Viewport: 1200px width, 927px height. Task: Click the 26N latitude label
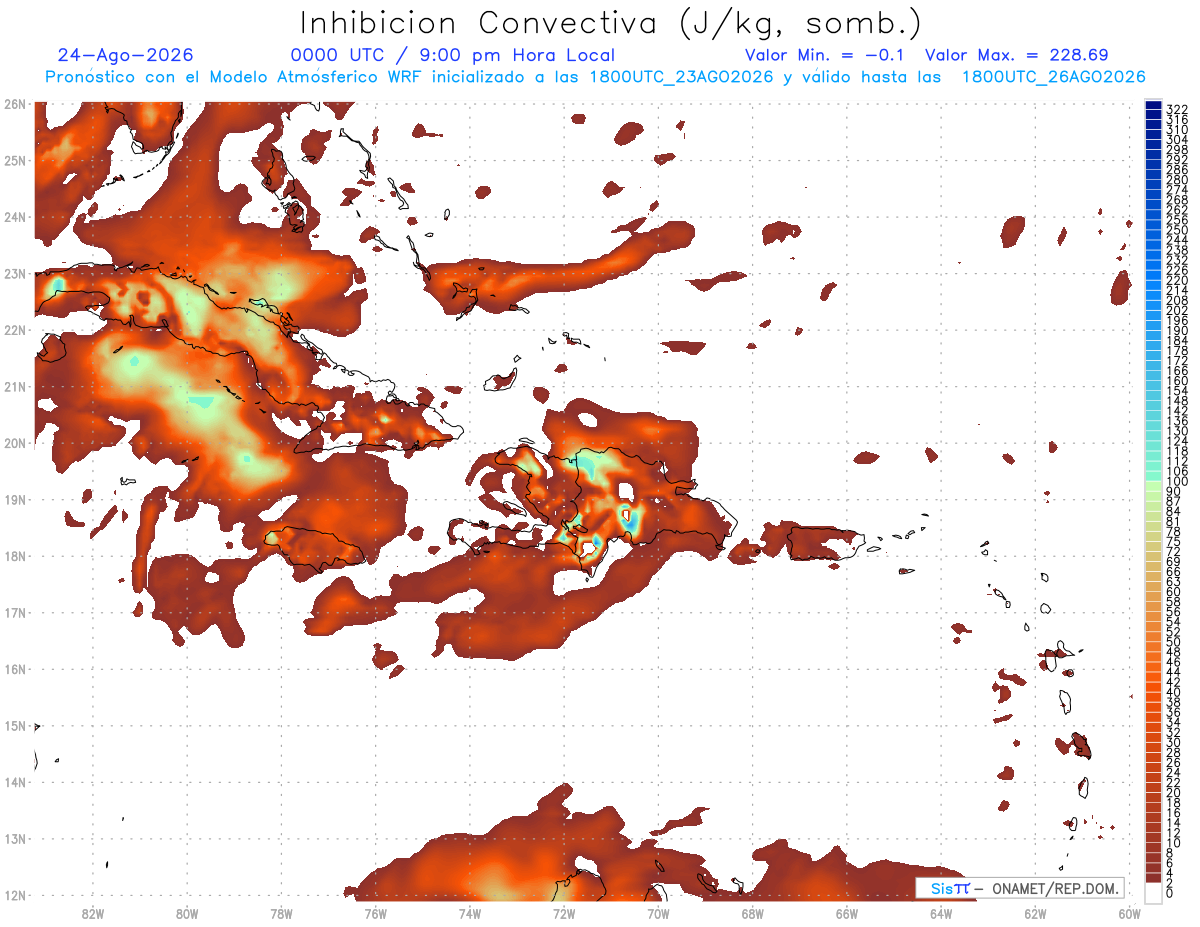15,104
